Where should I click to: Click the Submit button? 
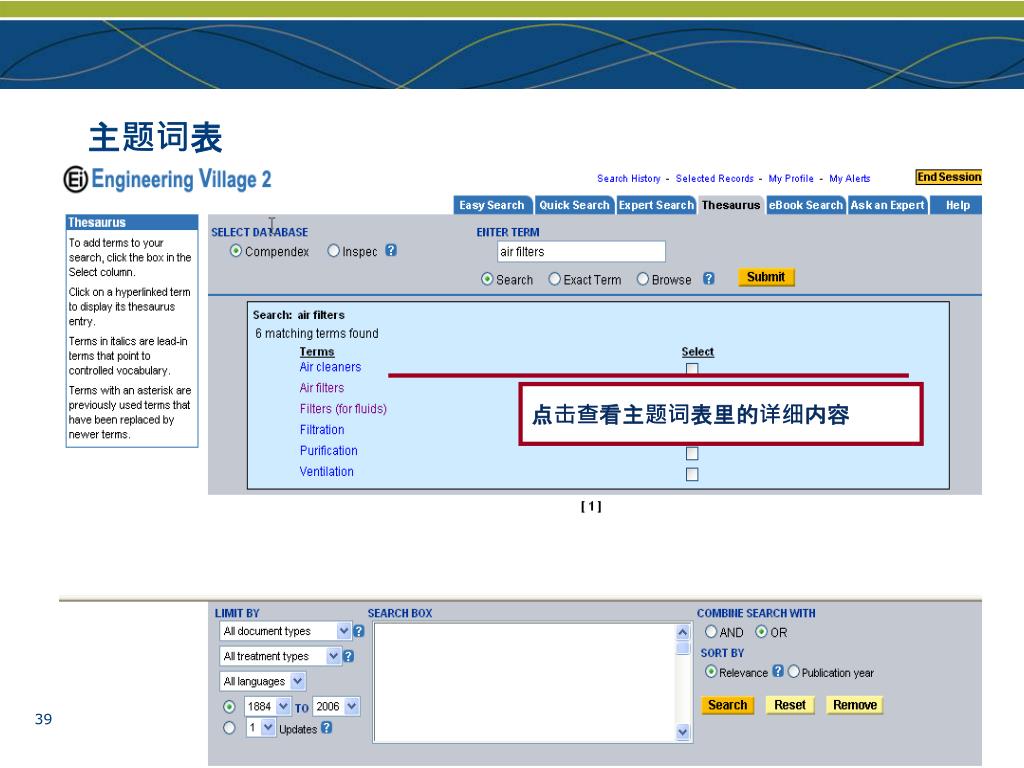[x=766, y=277]
